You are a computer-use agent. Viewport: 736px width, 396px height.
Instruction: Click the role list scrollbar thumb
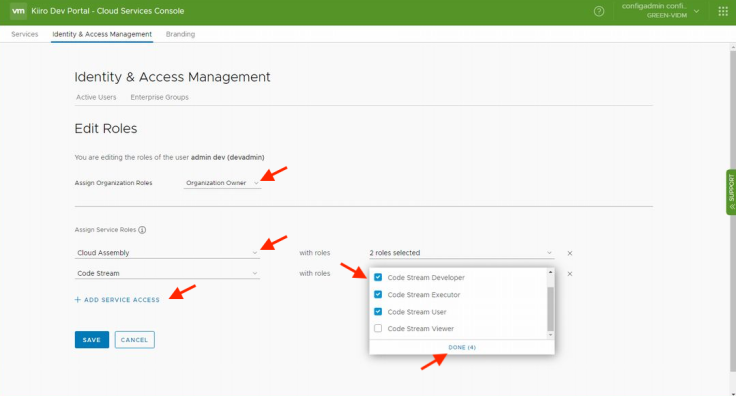(x=551, y=309)
